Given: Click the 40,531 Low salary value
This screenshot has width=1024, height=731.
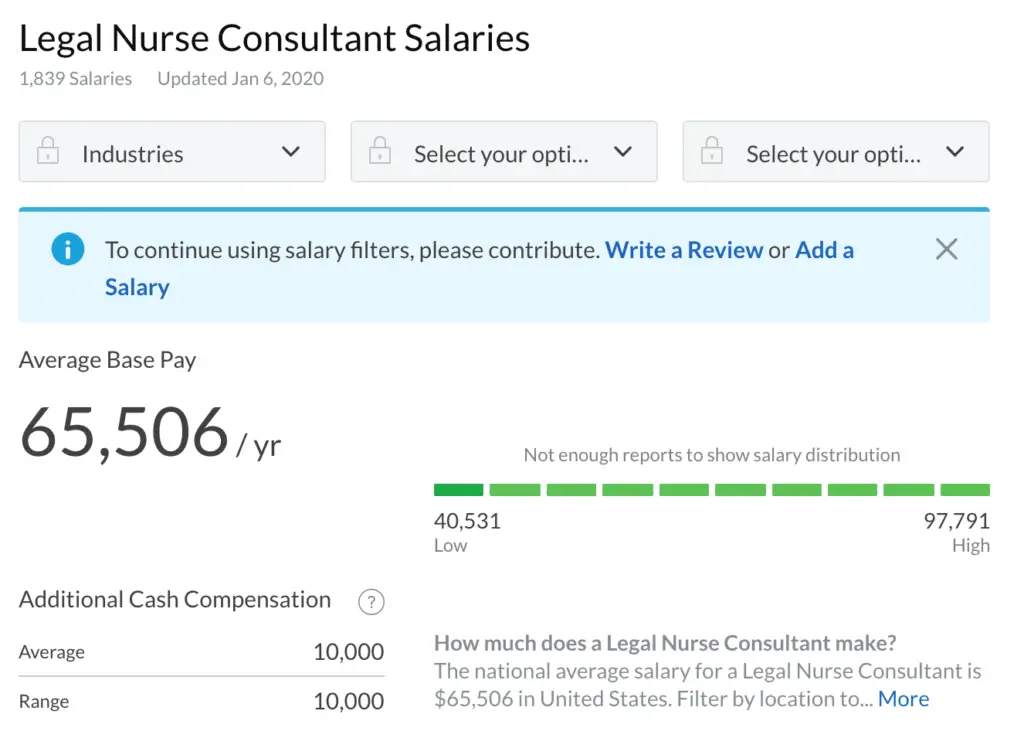Looking at the screenshot, I should coord(467,521).
